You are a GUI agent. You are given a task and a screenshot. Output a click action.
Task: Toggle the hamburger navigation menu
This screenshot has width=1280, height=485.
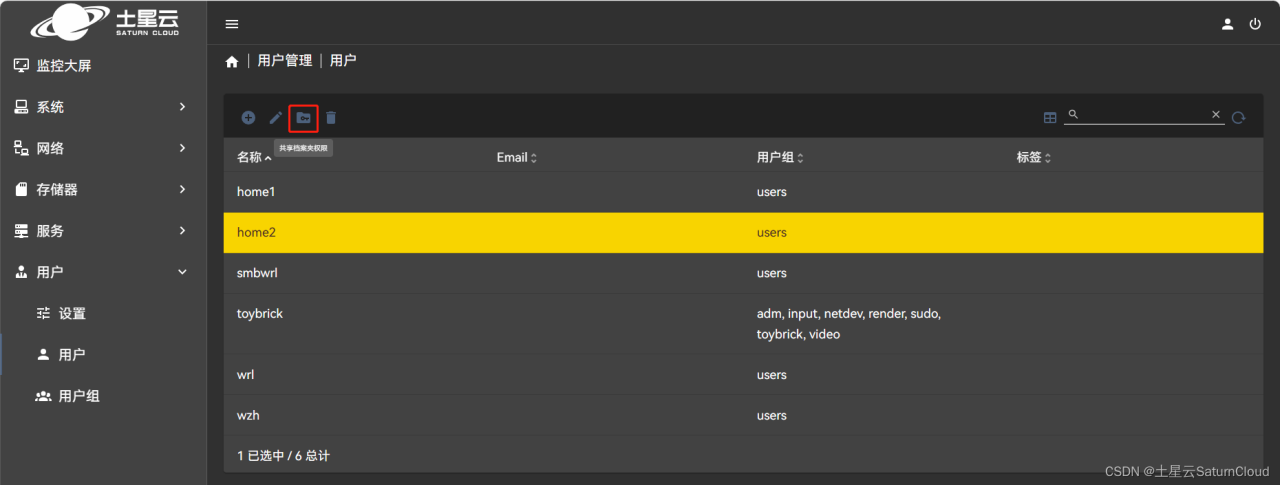[x=232, y=24]
